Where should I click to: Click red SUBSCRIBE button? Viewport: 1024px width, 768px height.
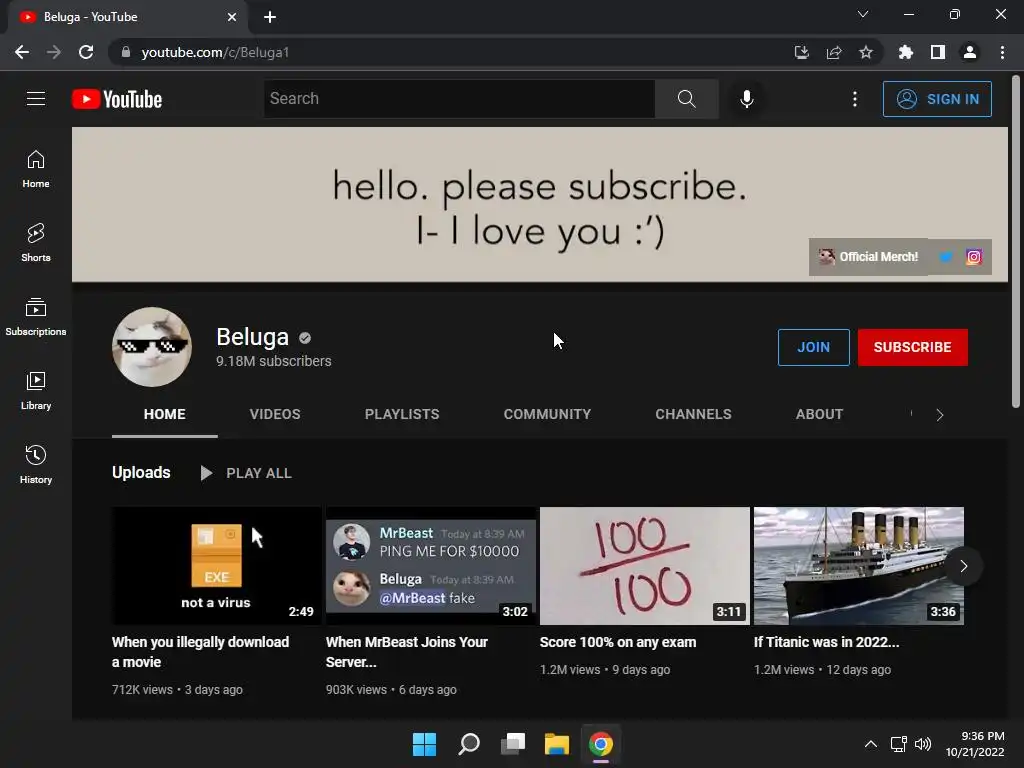pyautogui.click(x=913, y=347)
